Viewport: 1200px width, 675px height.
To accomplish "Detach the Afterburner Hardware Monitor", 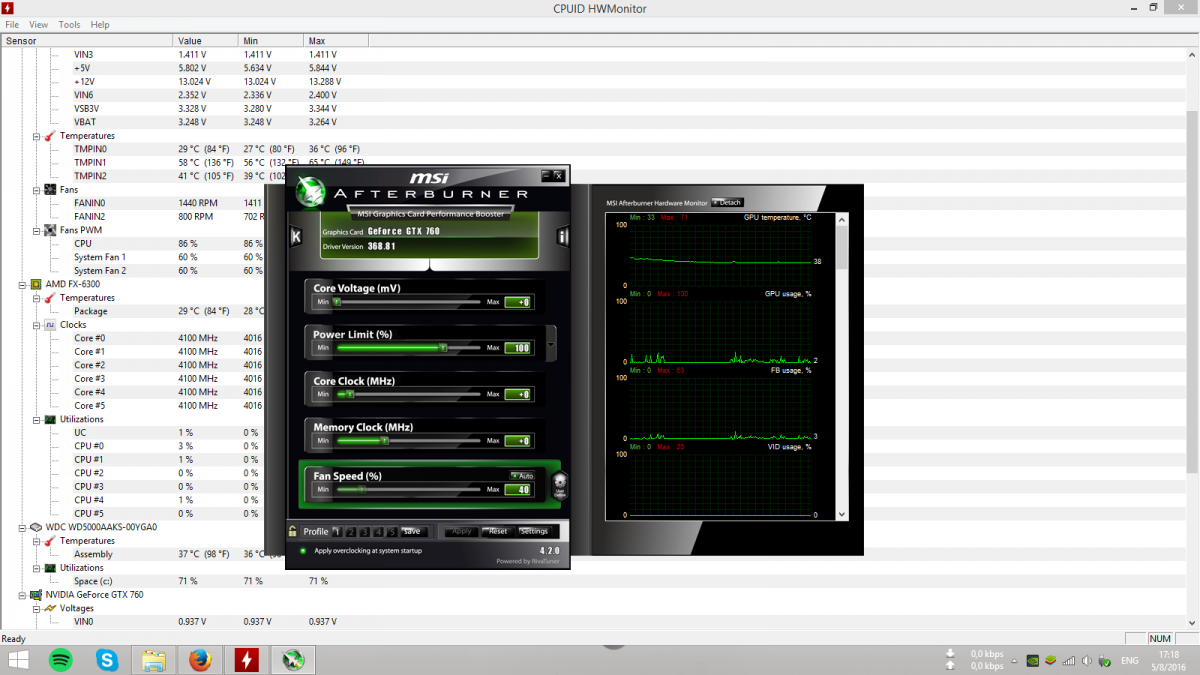I will click(727, 202).
